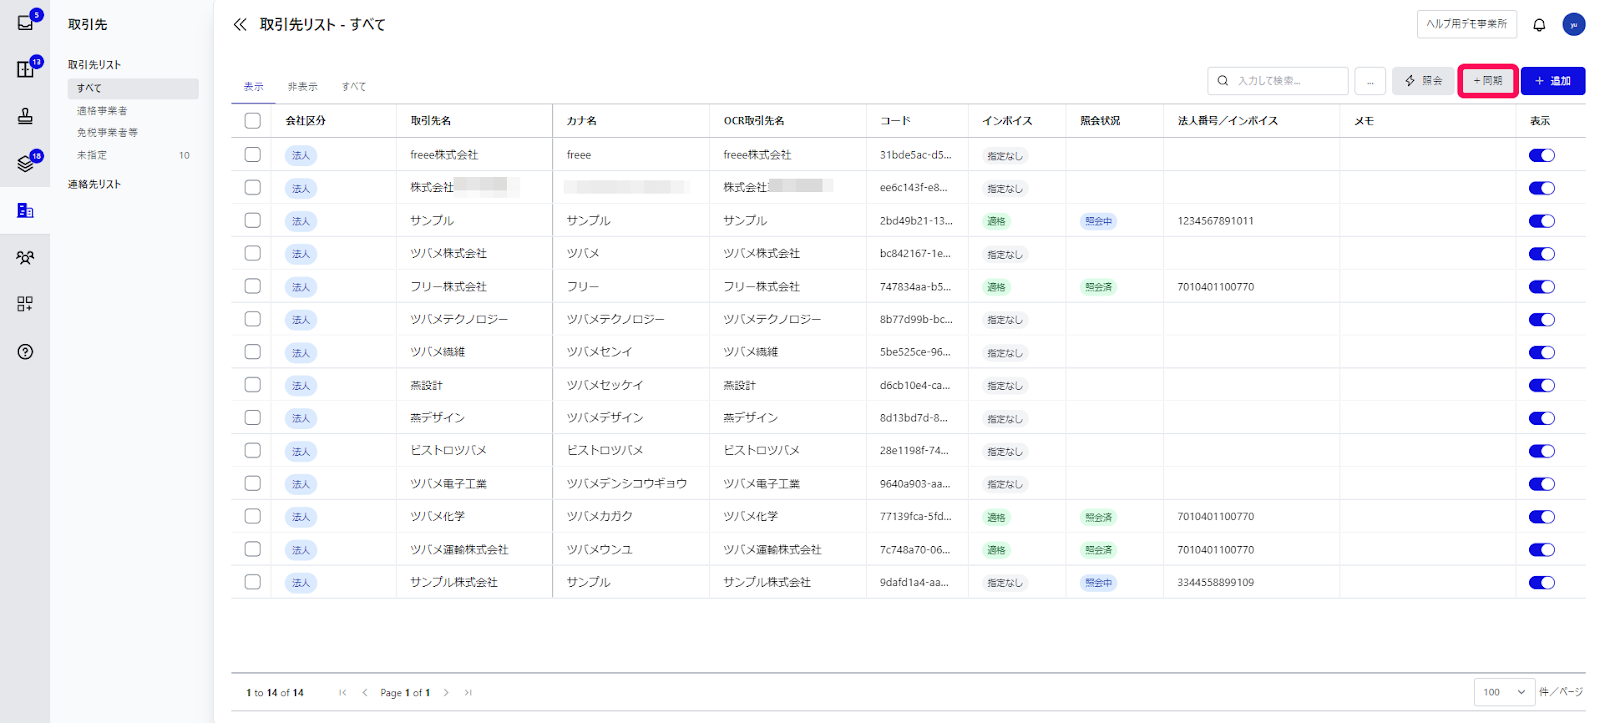Open the layers stack sidebar icon
This screenshot has height=723, width=1600.
[x=25, y=163]
